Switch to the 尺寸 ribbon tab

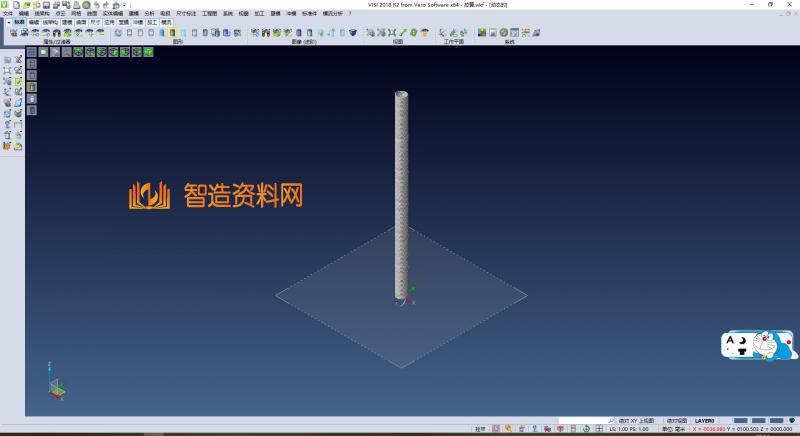tap(95, 22)
